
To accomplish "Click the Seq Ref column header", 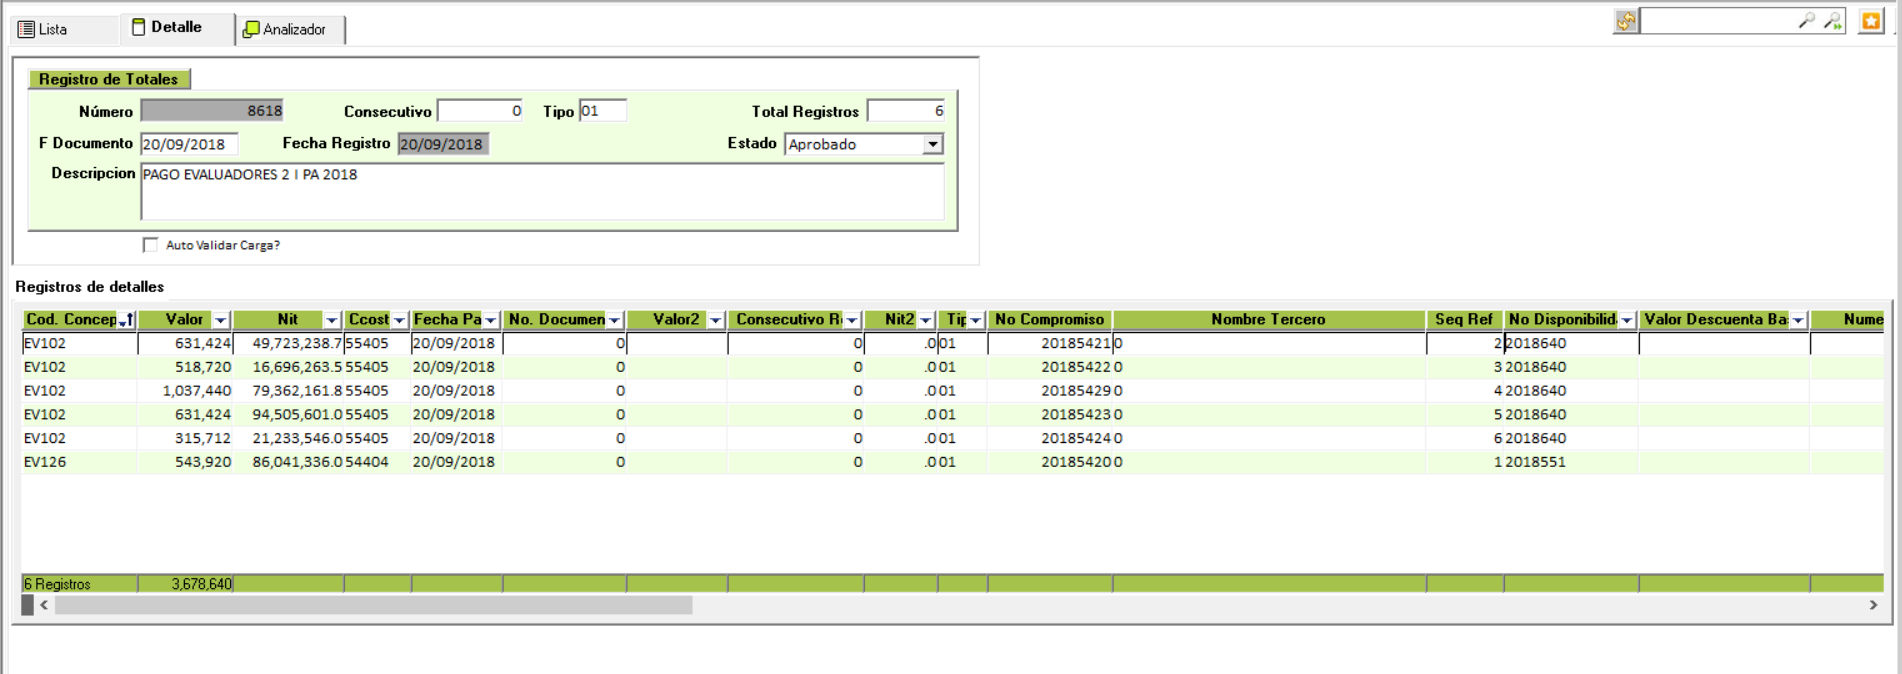I will pyautogui.click(x=1464, y=320).
